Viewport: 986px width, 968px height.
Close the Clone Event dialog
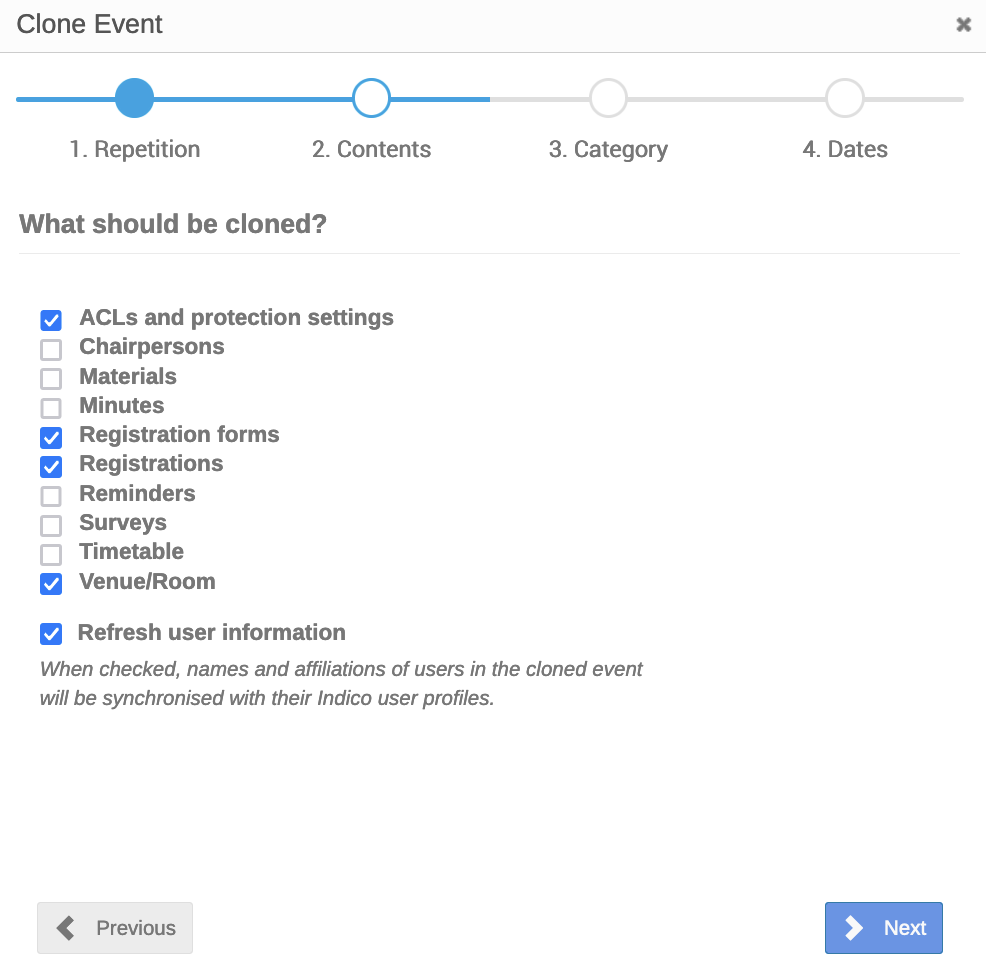point(963,25)
